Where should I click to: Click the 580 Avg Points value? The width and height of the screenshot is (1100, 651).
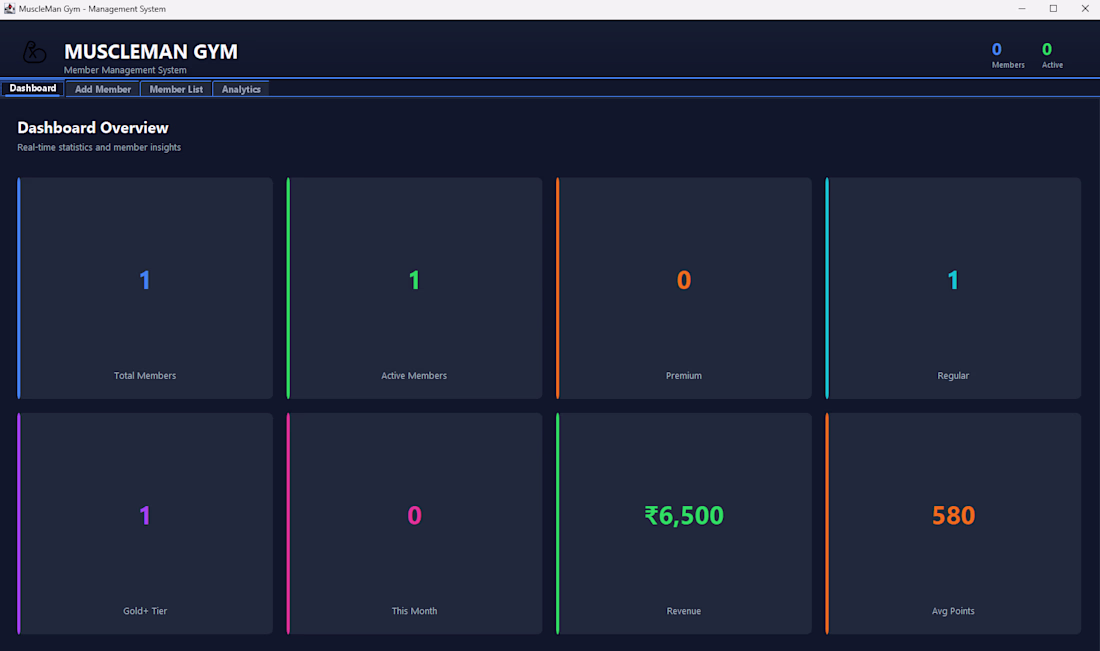(x=953, y=516)
